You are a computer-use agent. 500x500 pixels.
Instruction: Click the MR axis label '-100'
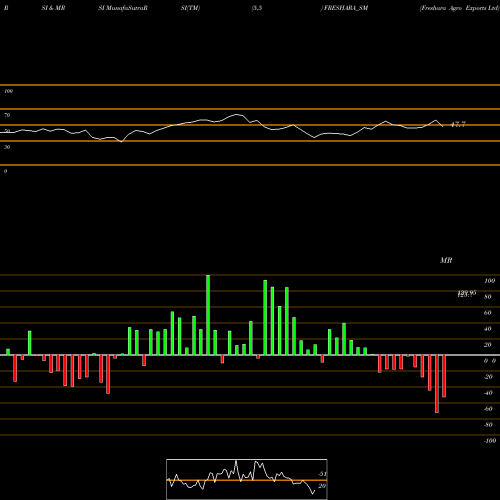click(490, 441)
